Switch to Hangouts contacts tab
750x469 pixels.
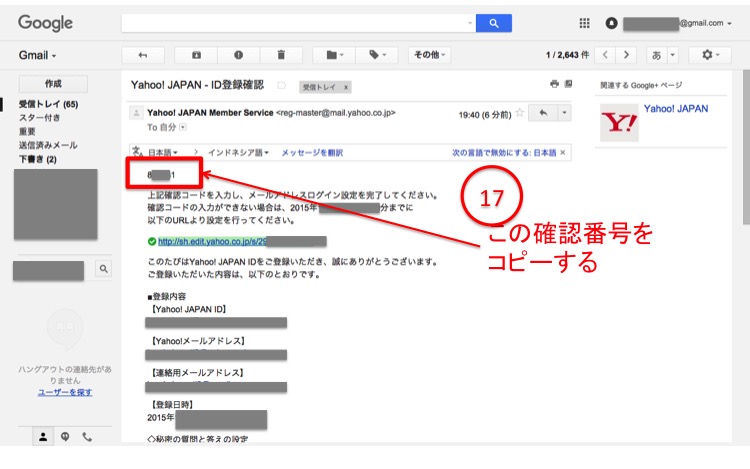point(43,436)
